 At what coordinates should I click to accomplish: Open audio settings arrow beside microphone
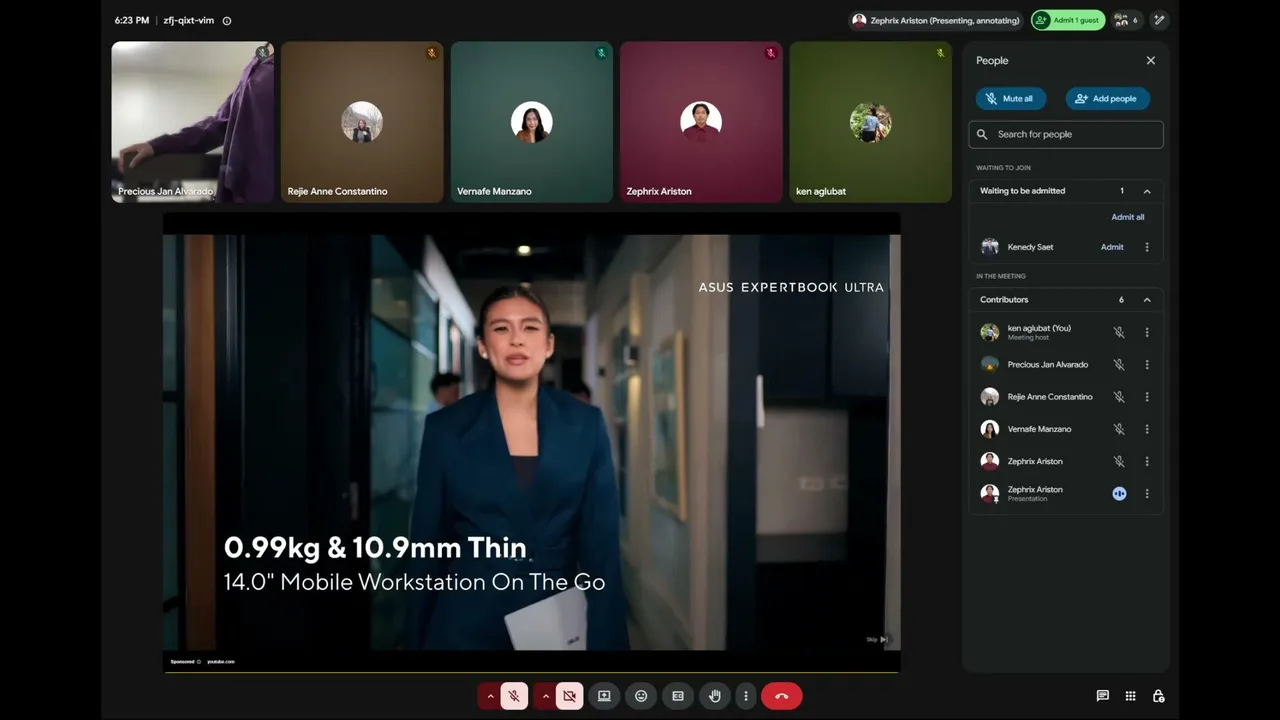pos(490,696)
